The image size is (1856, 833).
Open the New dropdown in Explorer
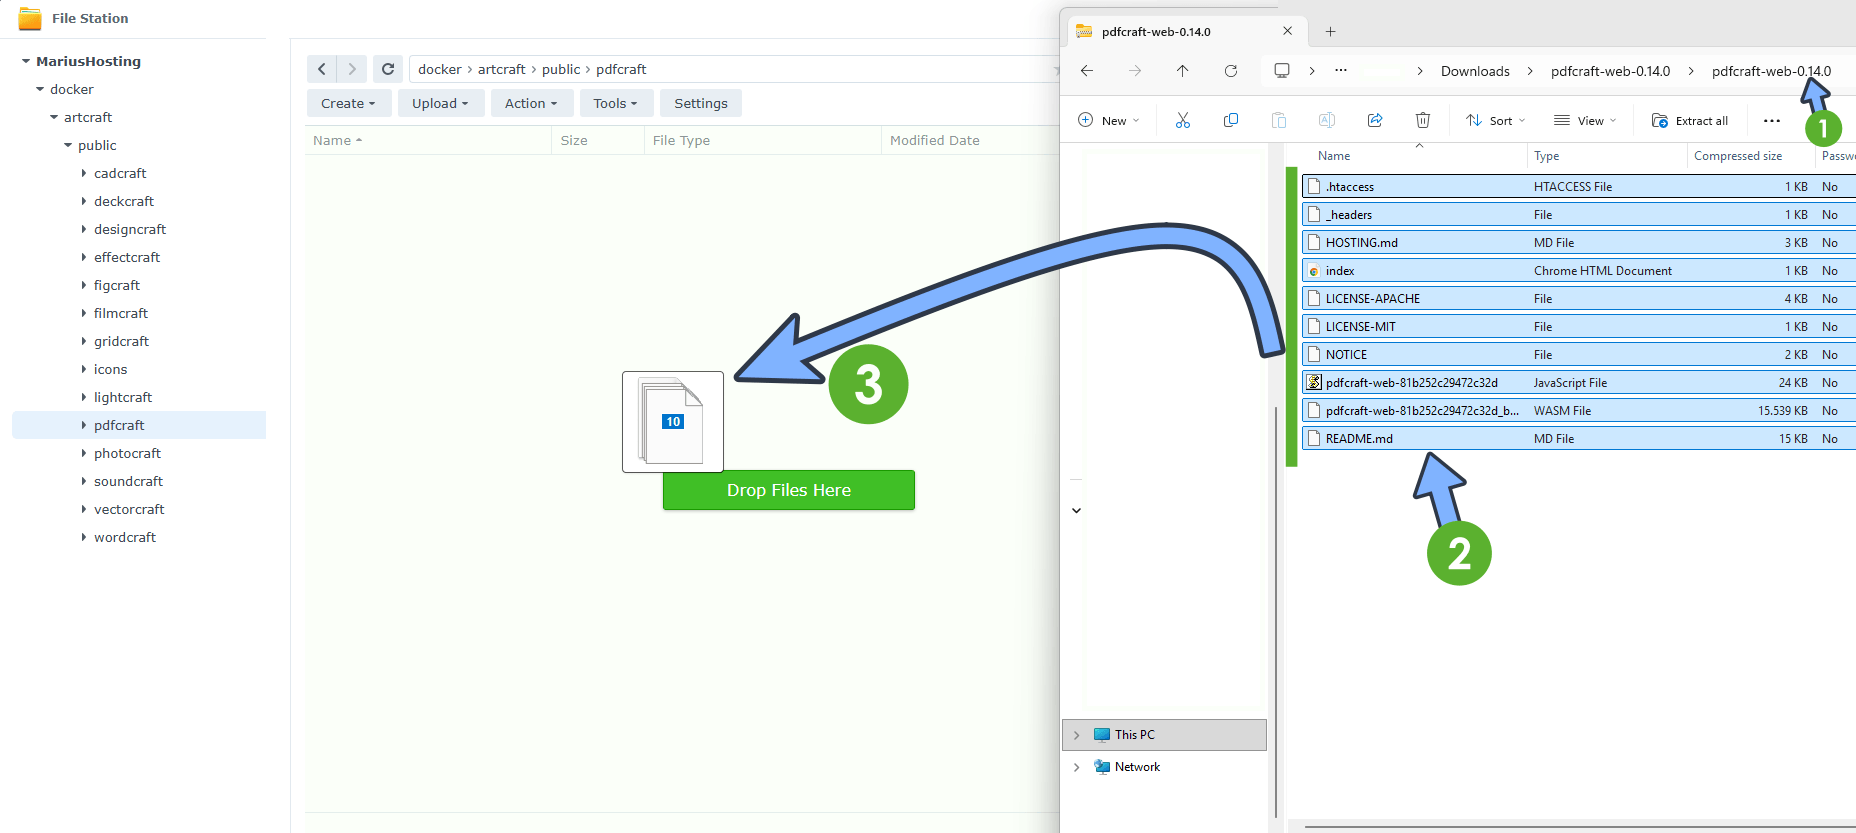(x=1109, y=121)
